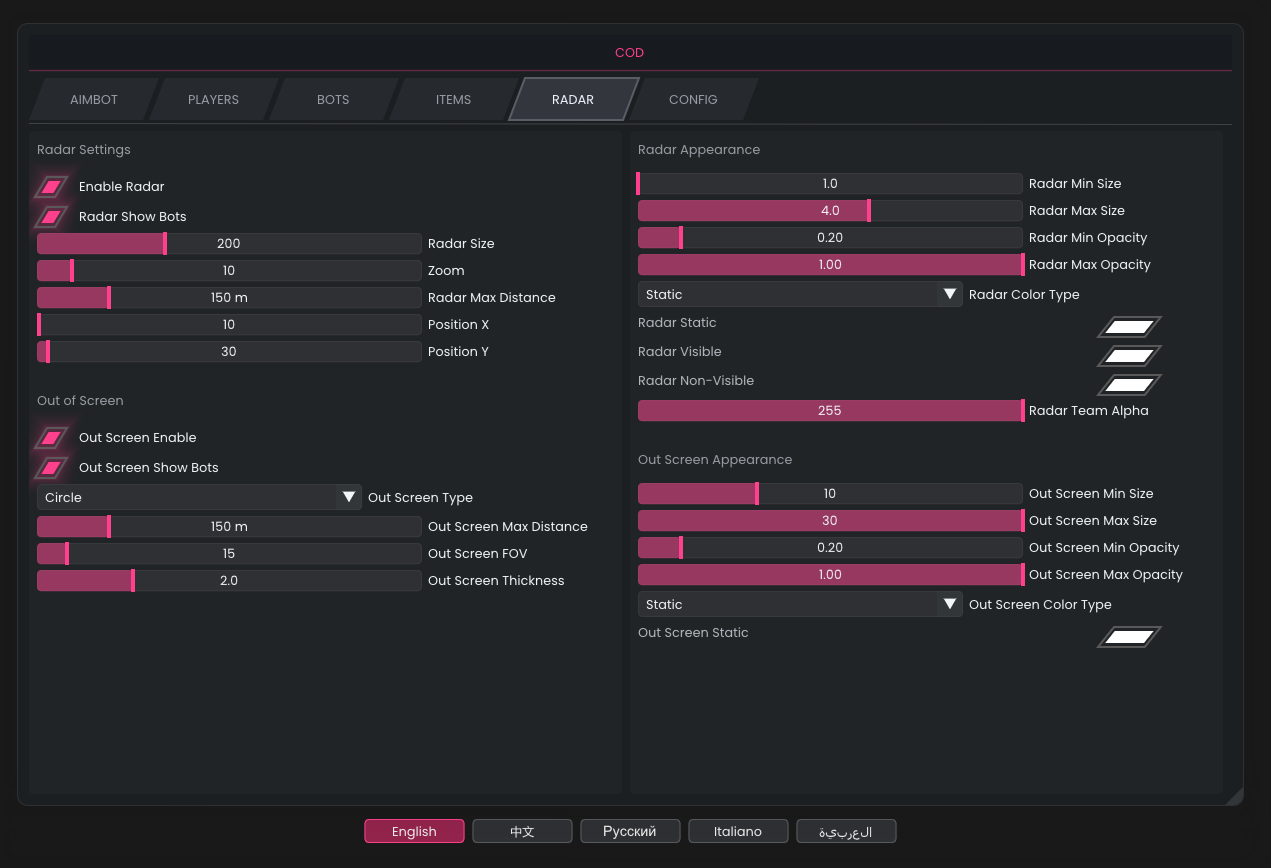This screenshot has width=1271, height=868.
Task: Uncheck Out Screen Show Bots
Action: [52, 468]
